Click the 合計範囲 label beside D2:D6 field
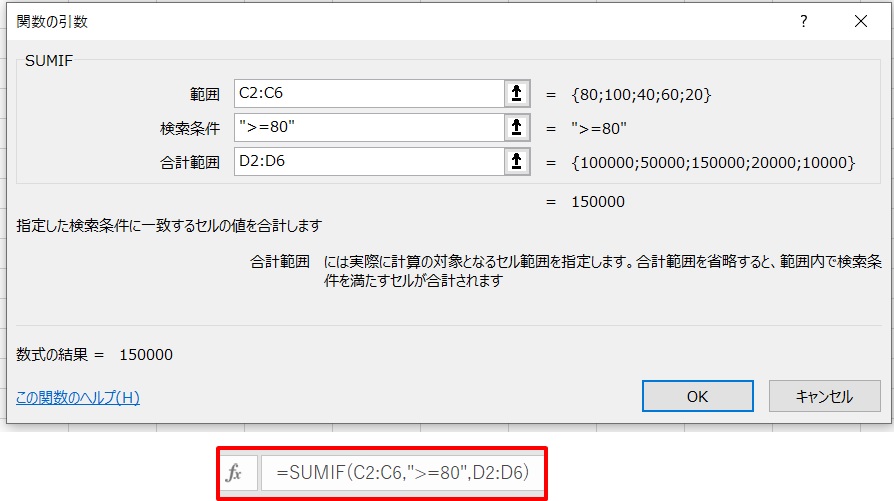 click(190, 163)
